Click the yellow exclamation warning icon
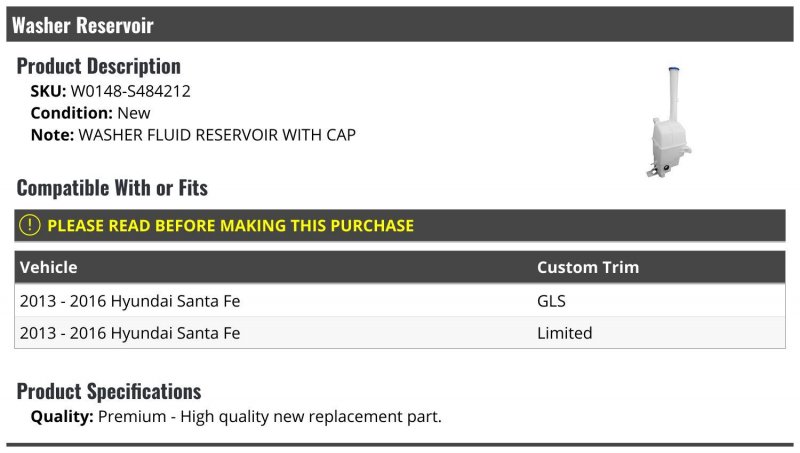This screenshot has width=800, height=453. point(30,225)
